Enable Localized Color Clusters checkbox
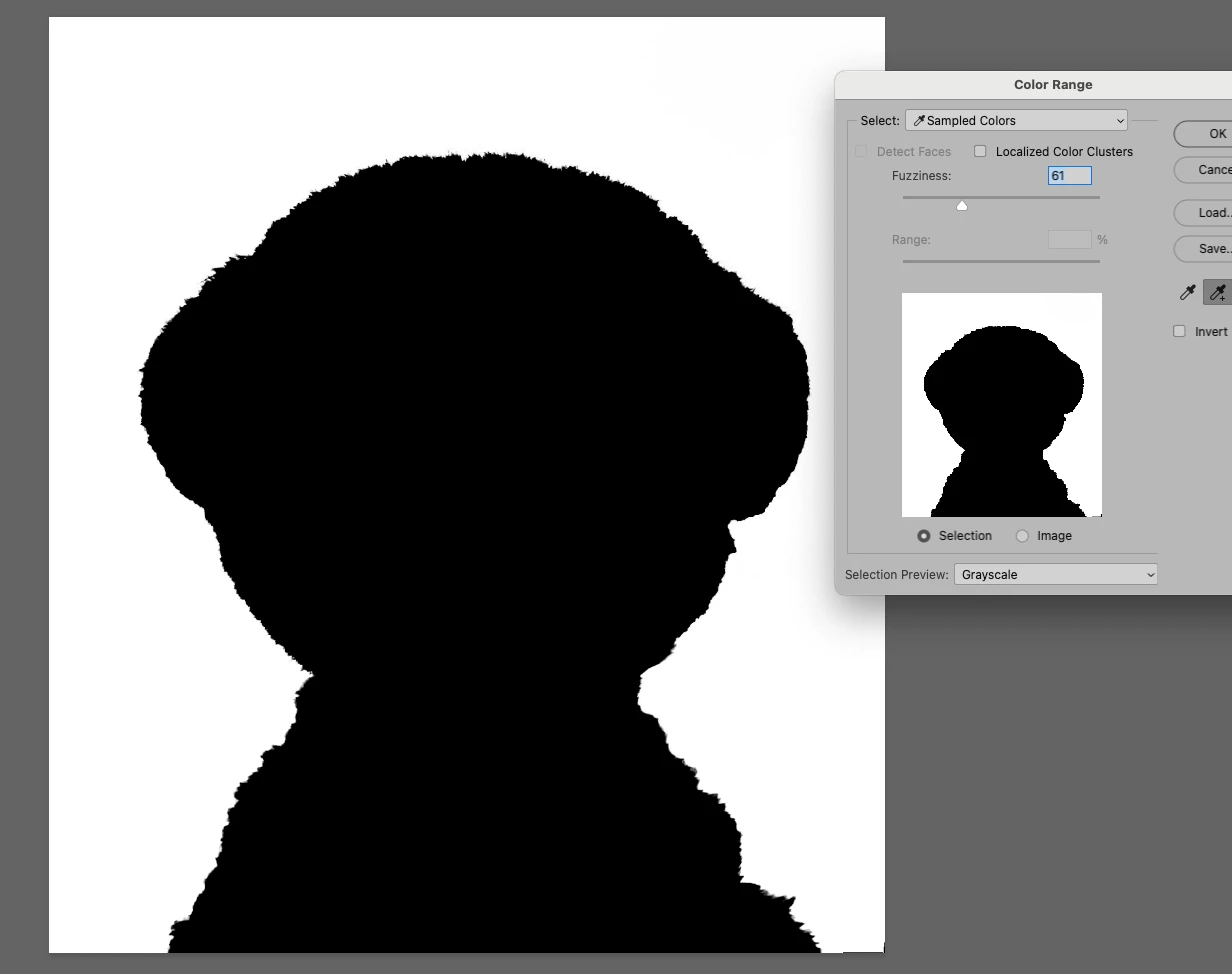The image size is (1232, 974). 980,151
